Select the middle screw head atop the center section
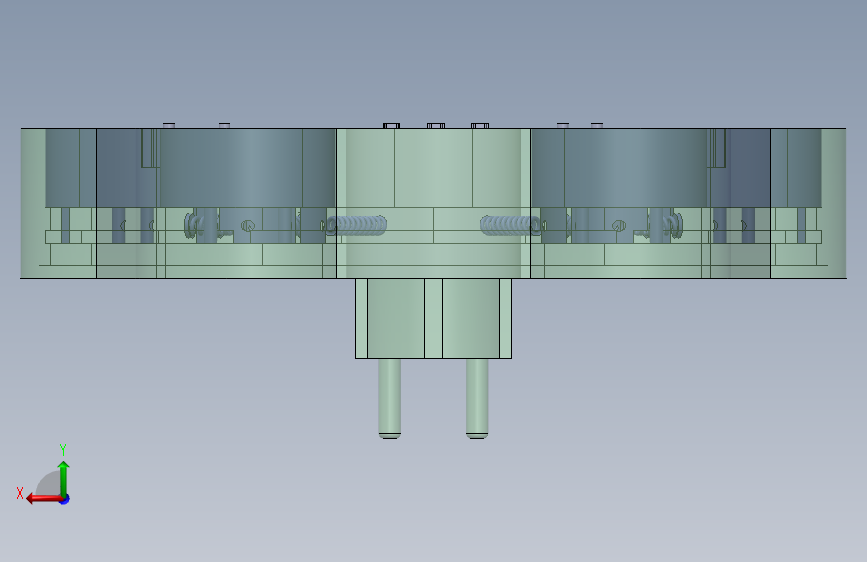 tap(436, 126)
